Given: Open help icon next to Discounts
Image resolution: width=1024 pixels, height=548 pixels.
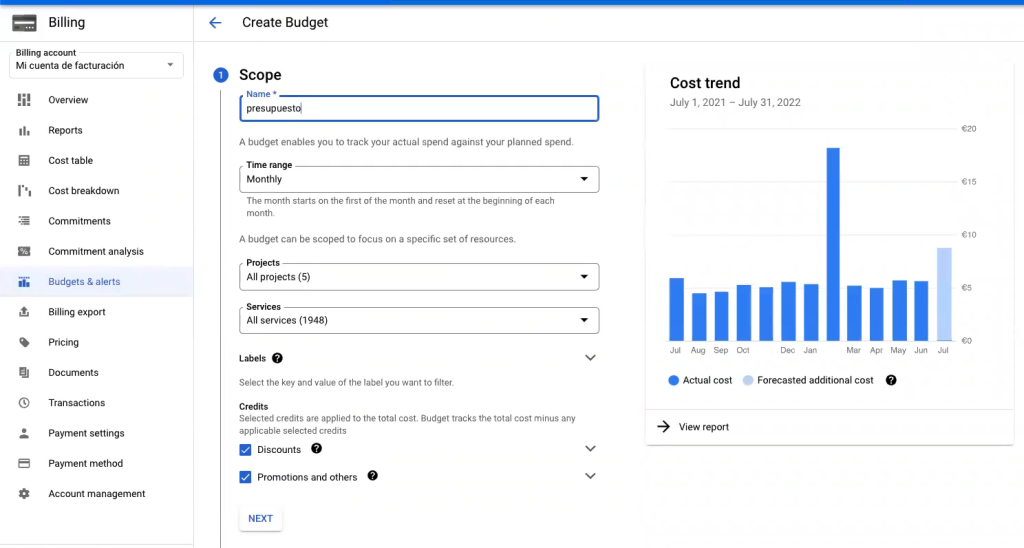Looking at the screenshot, I should click(317, 449).
